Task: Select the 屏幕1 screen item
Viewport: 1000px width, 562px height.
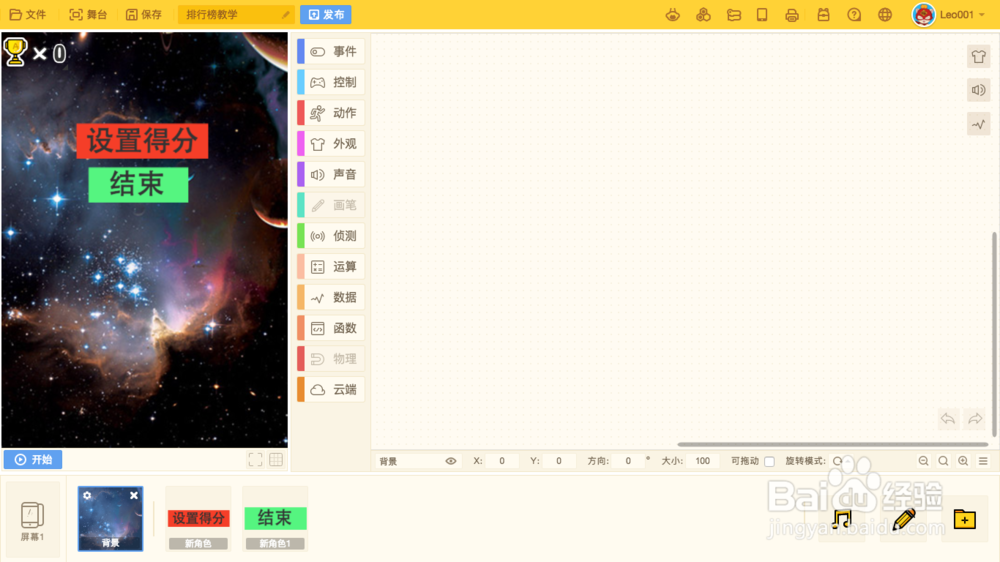Action: click(x=33, y=520)
